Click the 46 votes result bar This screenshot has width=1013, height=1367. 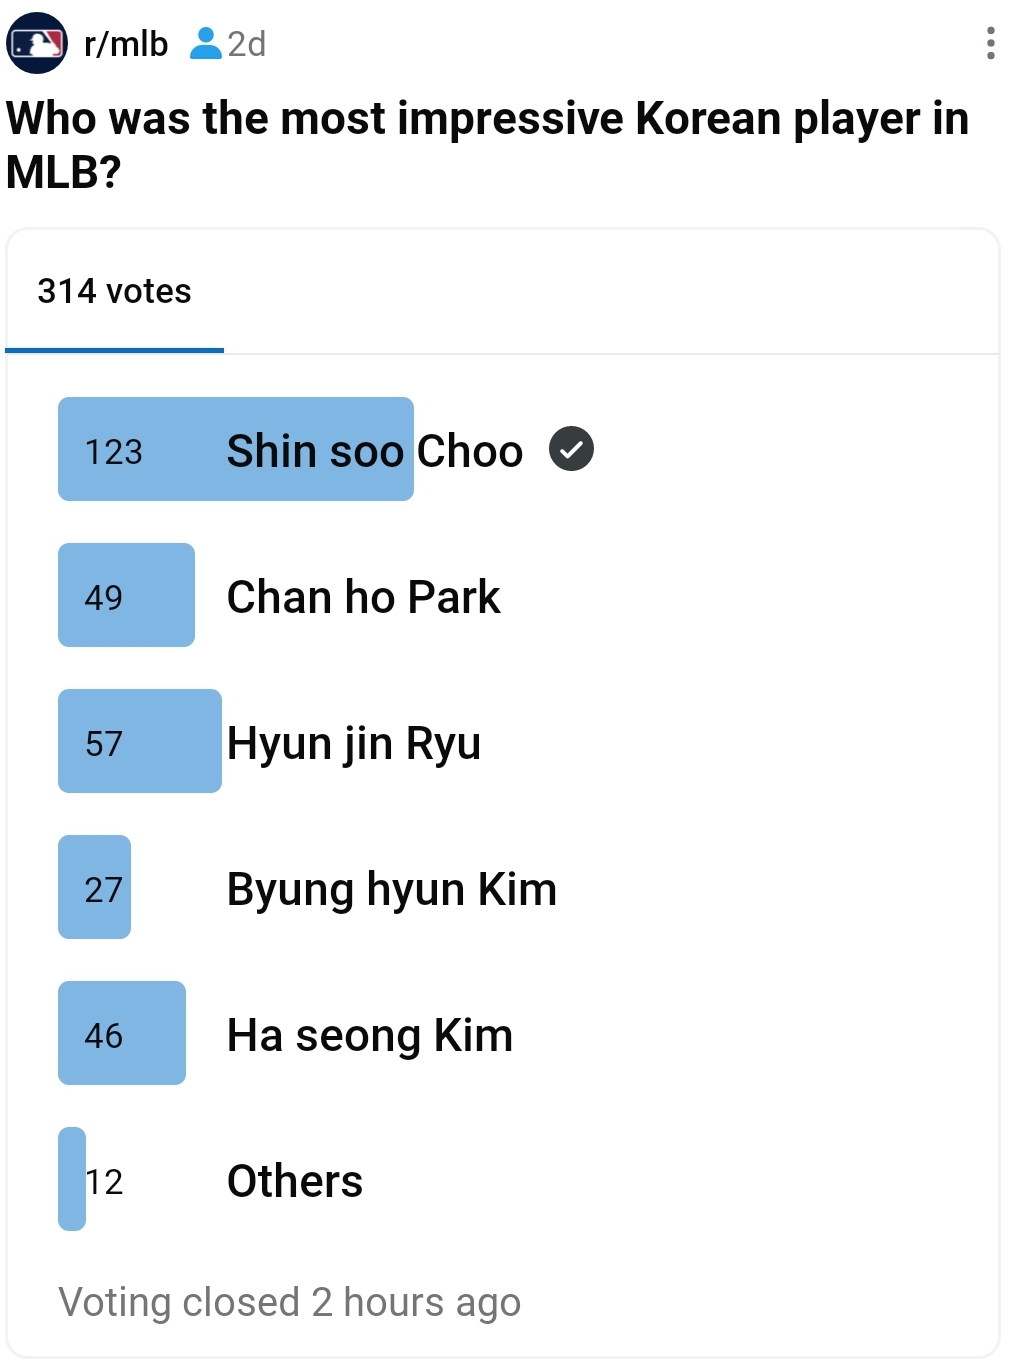(x=122, y=1033)
